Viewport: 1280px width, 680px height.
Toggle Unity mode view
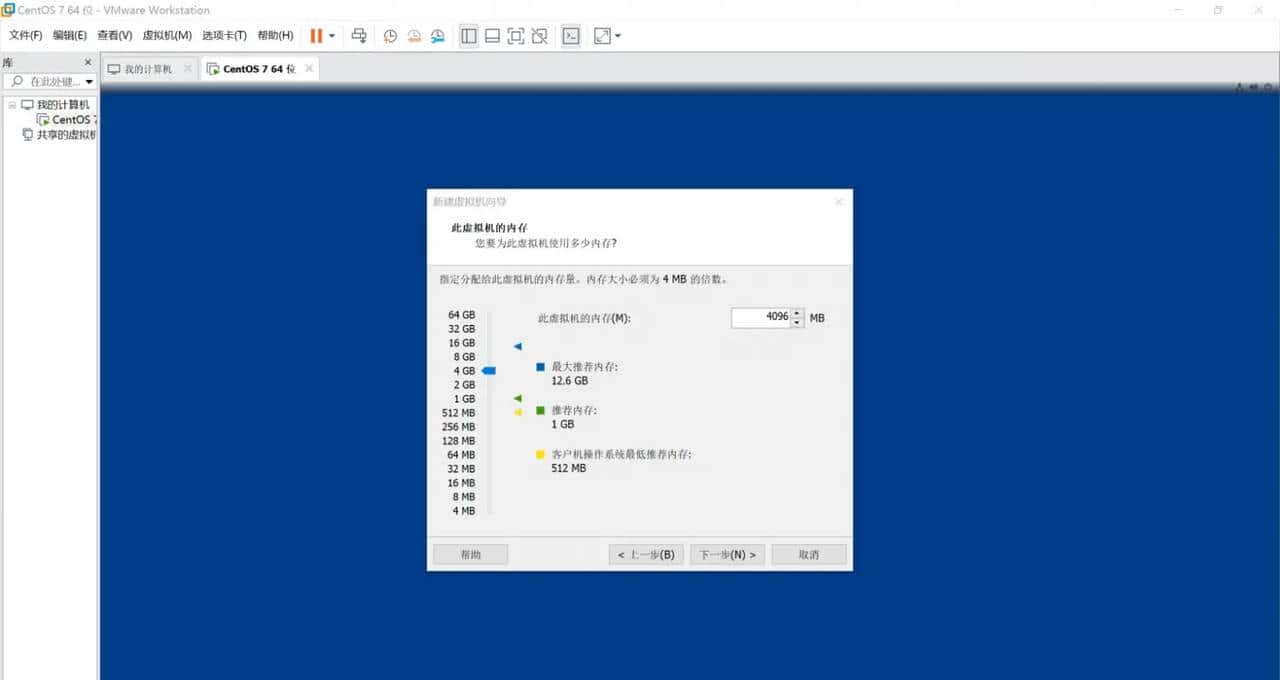pyautogui.click(x=540, y=35)
